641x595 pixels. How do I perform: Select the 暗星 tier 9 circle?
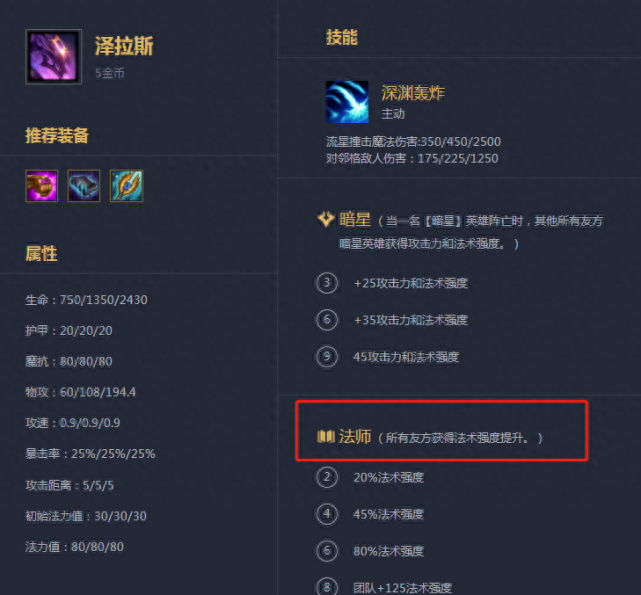click(327, 357)
